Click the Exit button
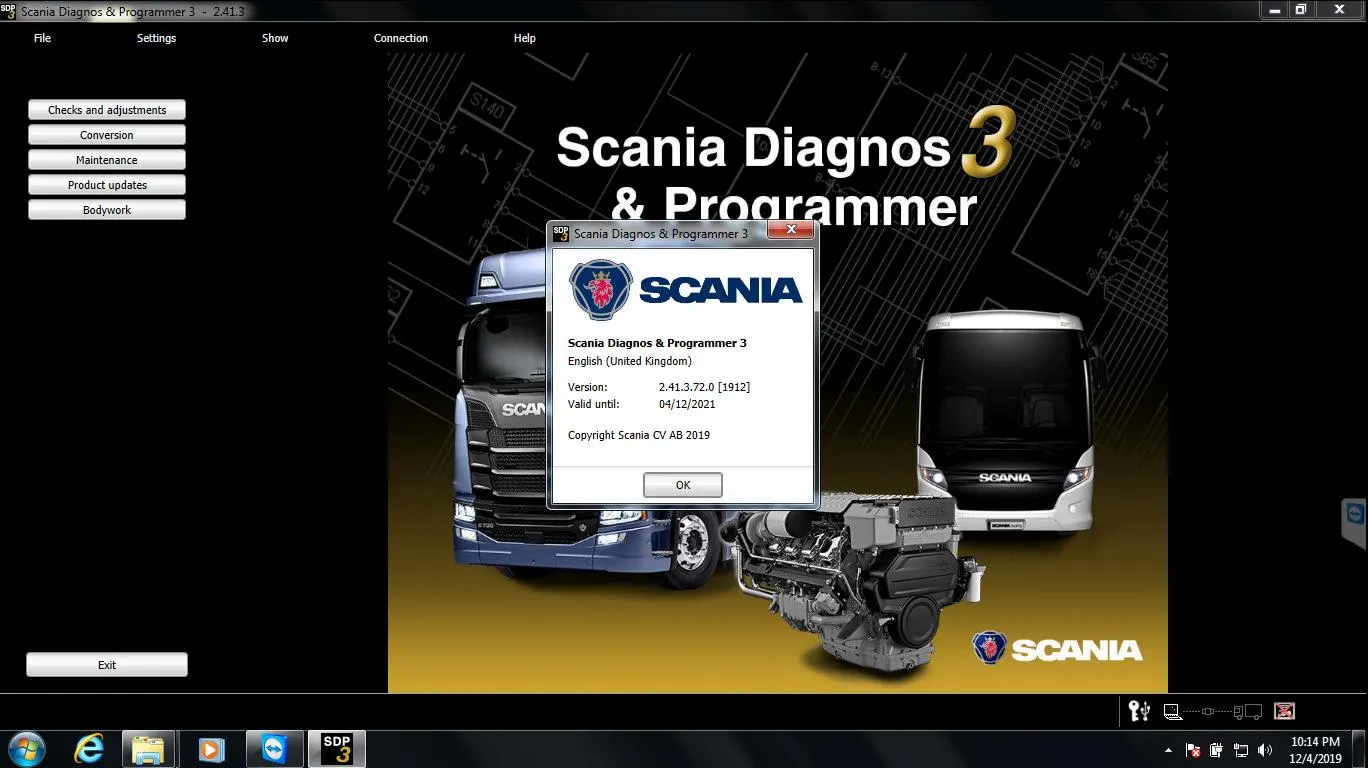The height and width of the screenshot is (768, 1368). pyautogui.click(x=107, y=665)
